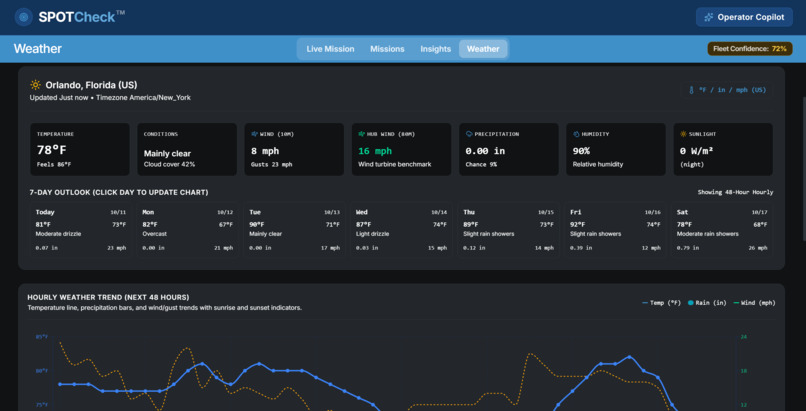This screenshot has height=411, width=806.
Task: Select the Today 10/11 forecast card
Action: 81,230
